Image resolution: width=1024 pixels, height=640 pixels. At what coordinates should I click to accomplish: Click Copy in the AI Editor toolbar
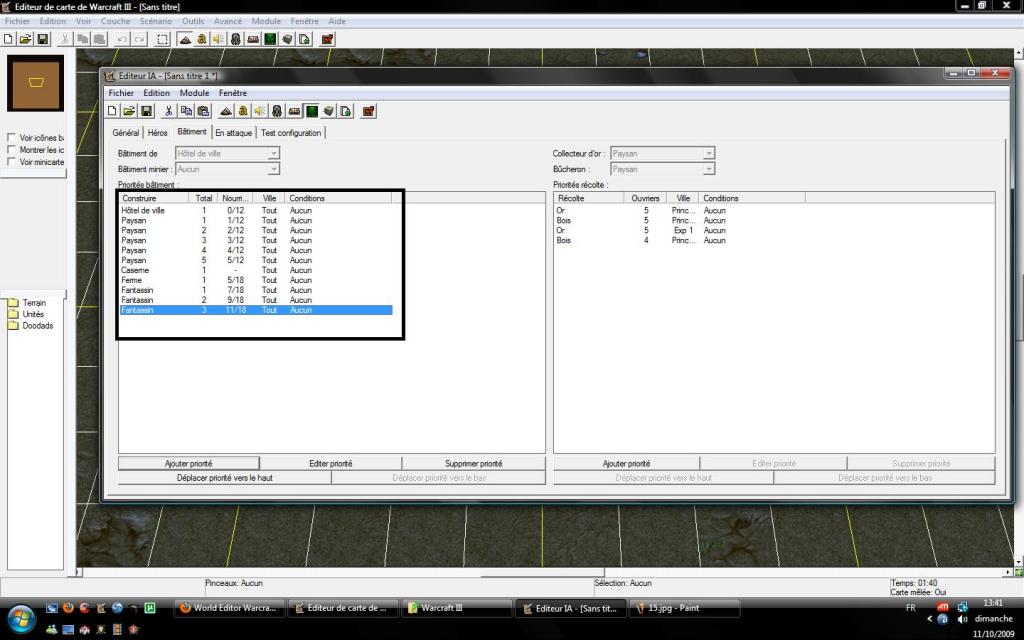point(186,112)
